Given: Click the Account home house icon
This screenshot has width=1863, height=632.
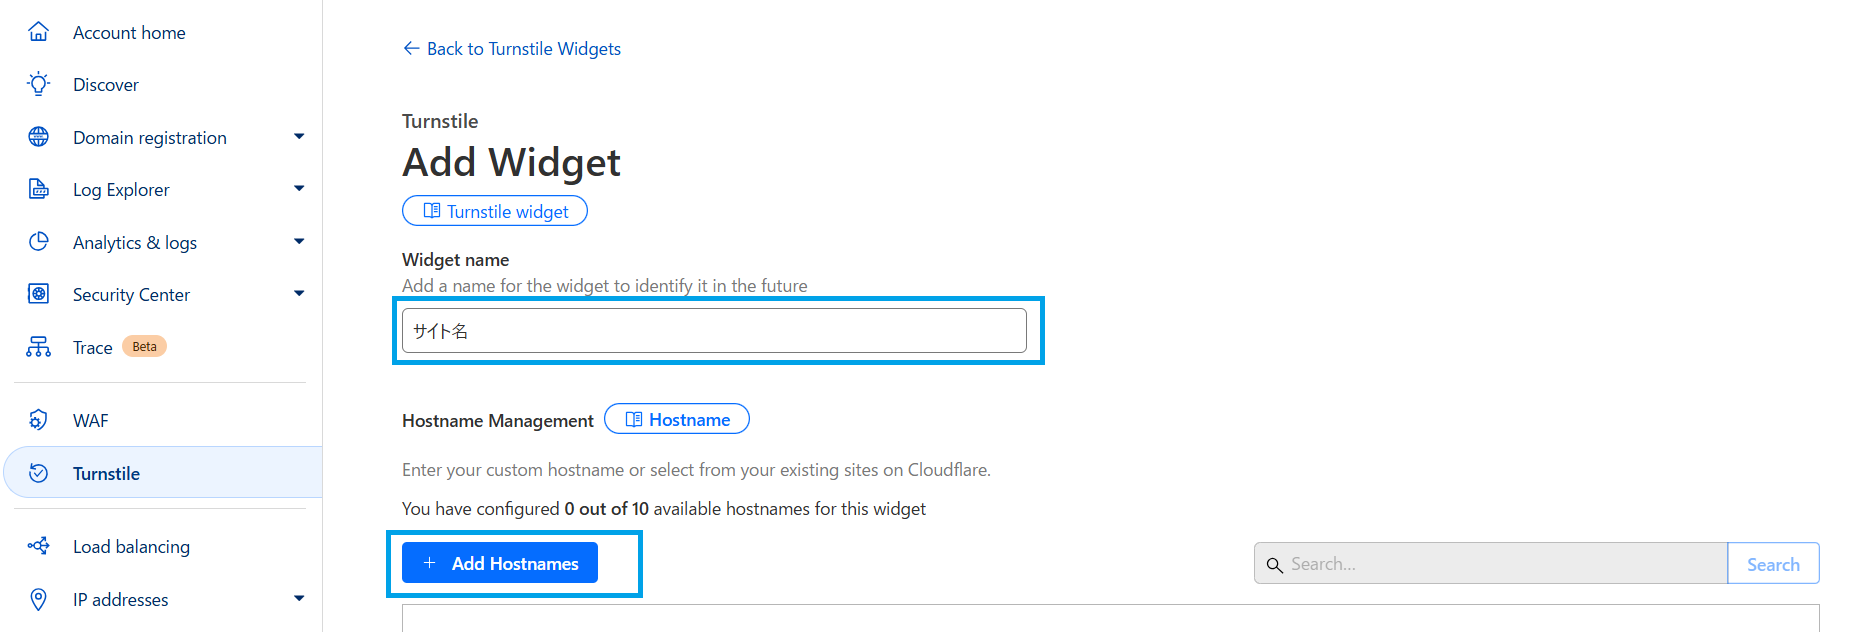Looking at the screenshot, I should point(38,32).
